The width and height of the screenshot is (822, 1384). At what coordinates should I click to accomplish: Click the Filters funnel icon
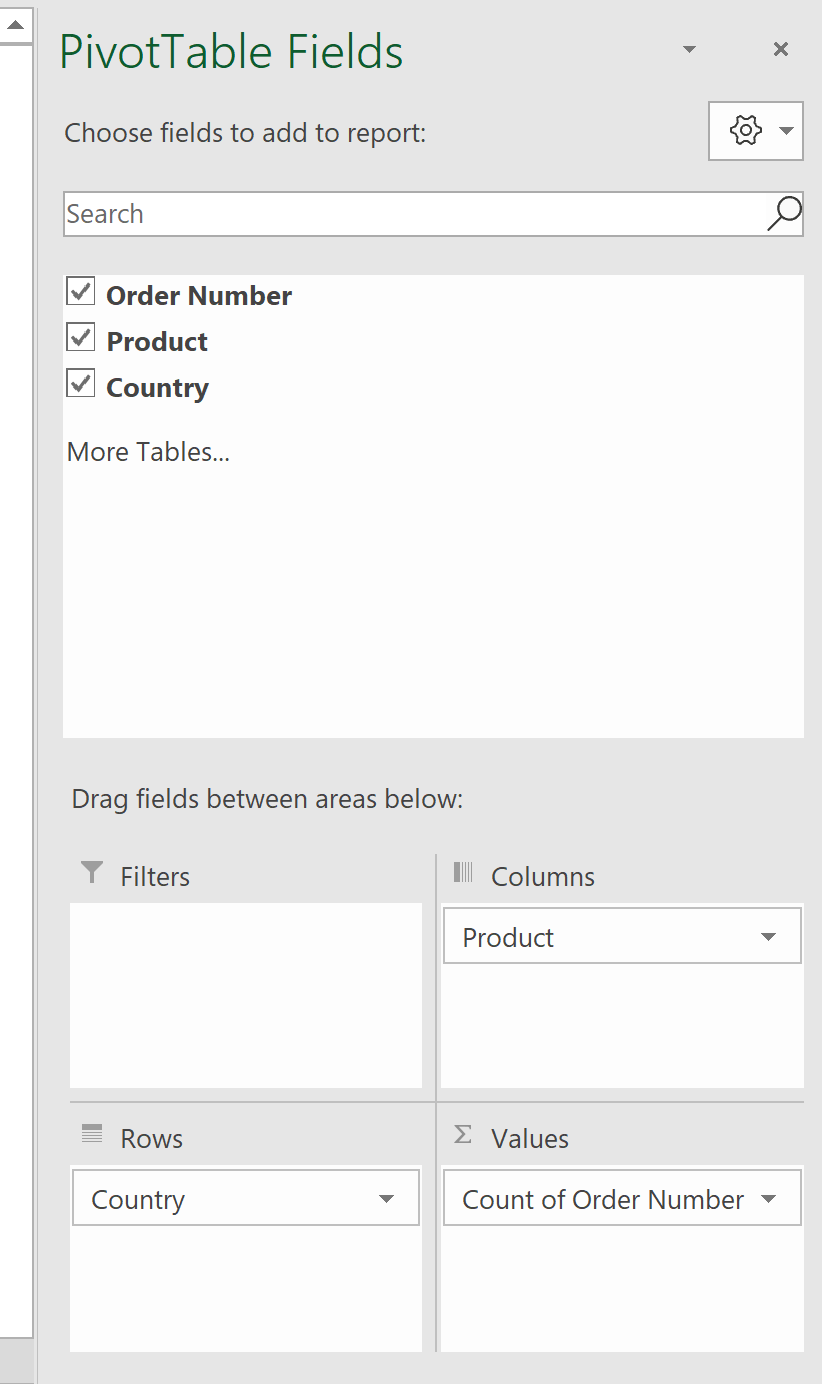point(91,874)
